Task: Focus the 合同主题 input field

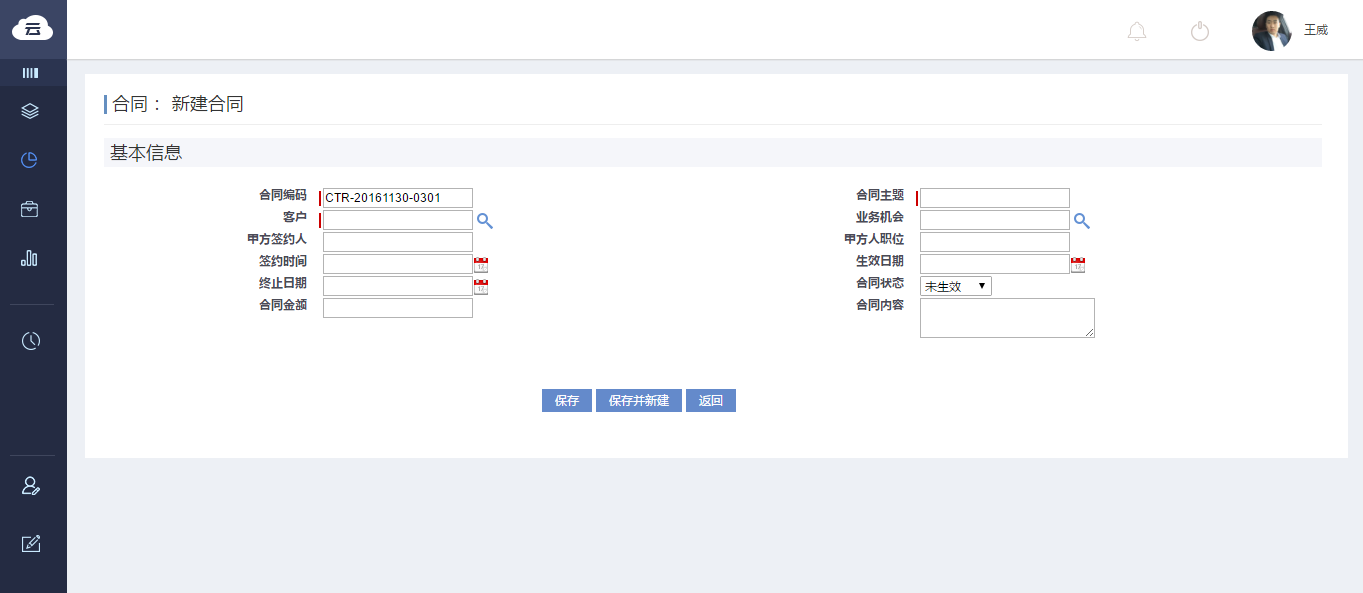Action: (x=994, y=198)
